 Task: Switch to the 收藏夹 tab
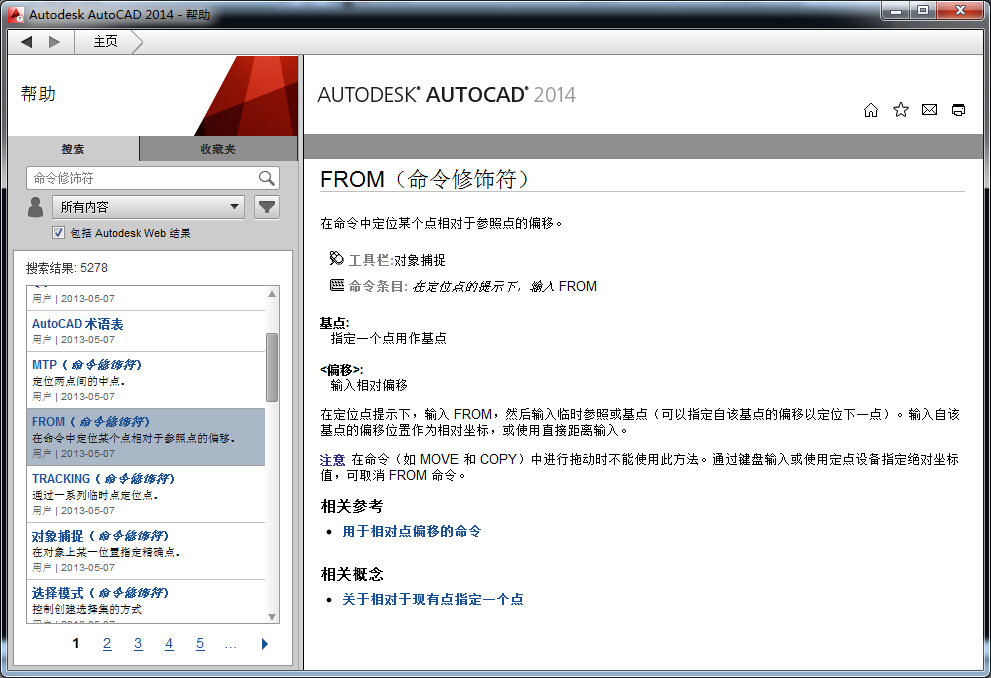pyautogui.click(x=218, y=149)
